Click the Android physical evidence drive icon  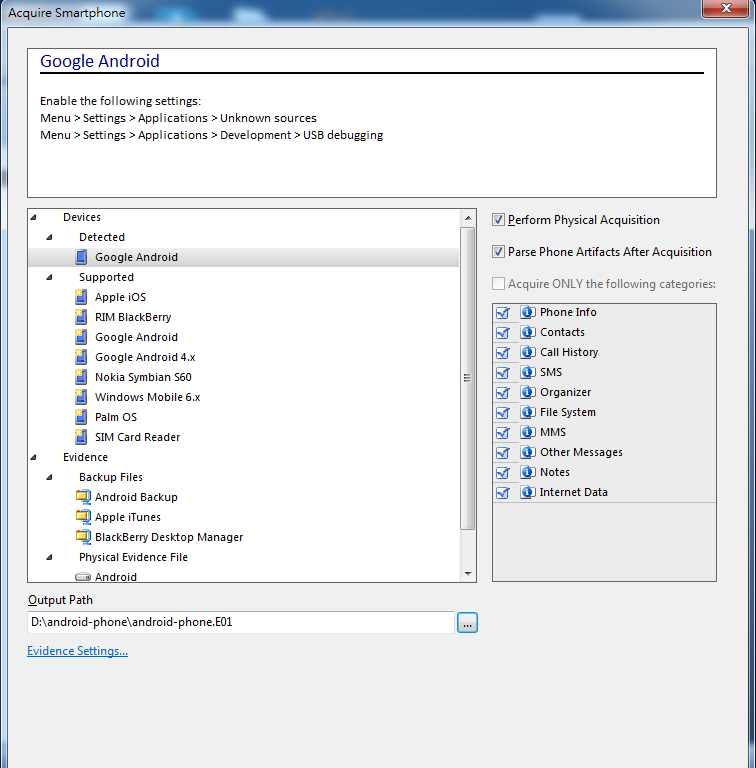tap(83, 577)
